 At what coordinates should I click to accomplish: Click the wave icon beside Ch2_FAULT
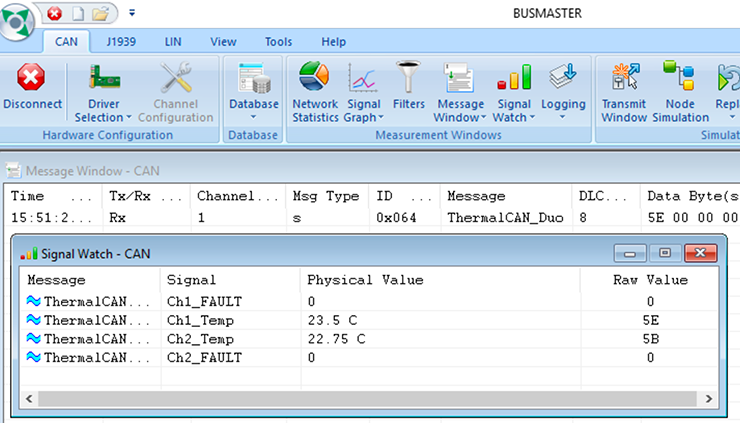click(x=34, y=357)
